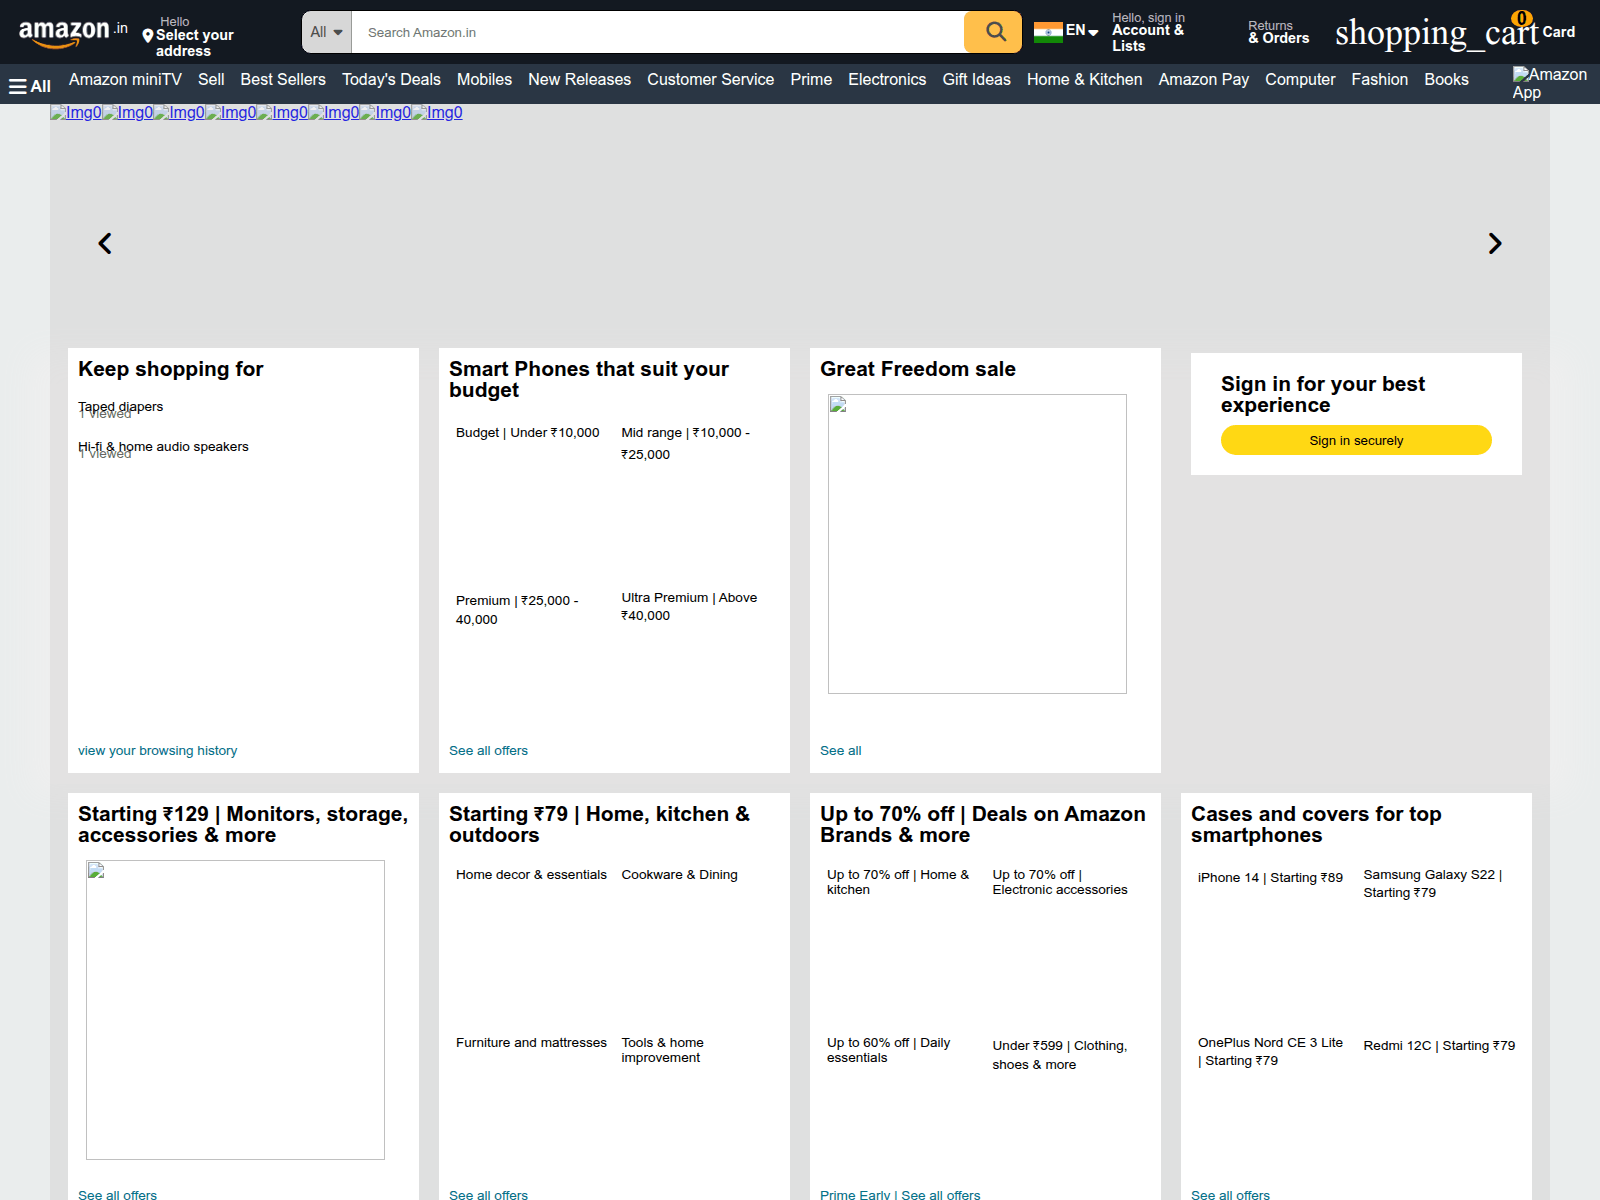Click the location pin address icon

[x=148, y=36]
